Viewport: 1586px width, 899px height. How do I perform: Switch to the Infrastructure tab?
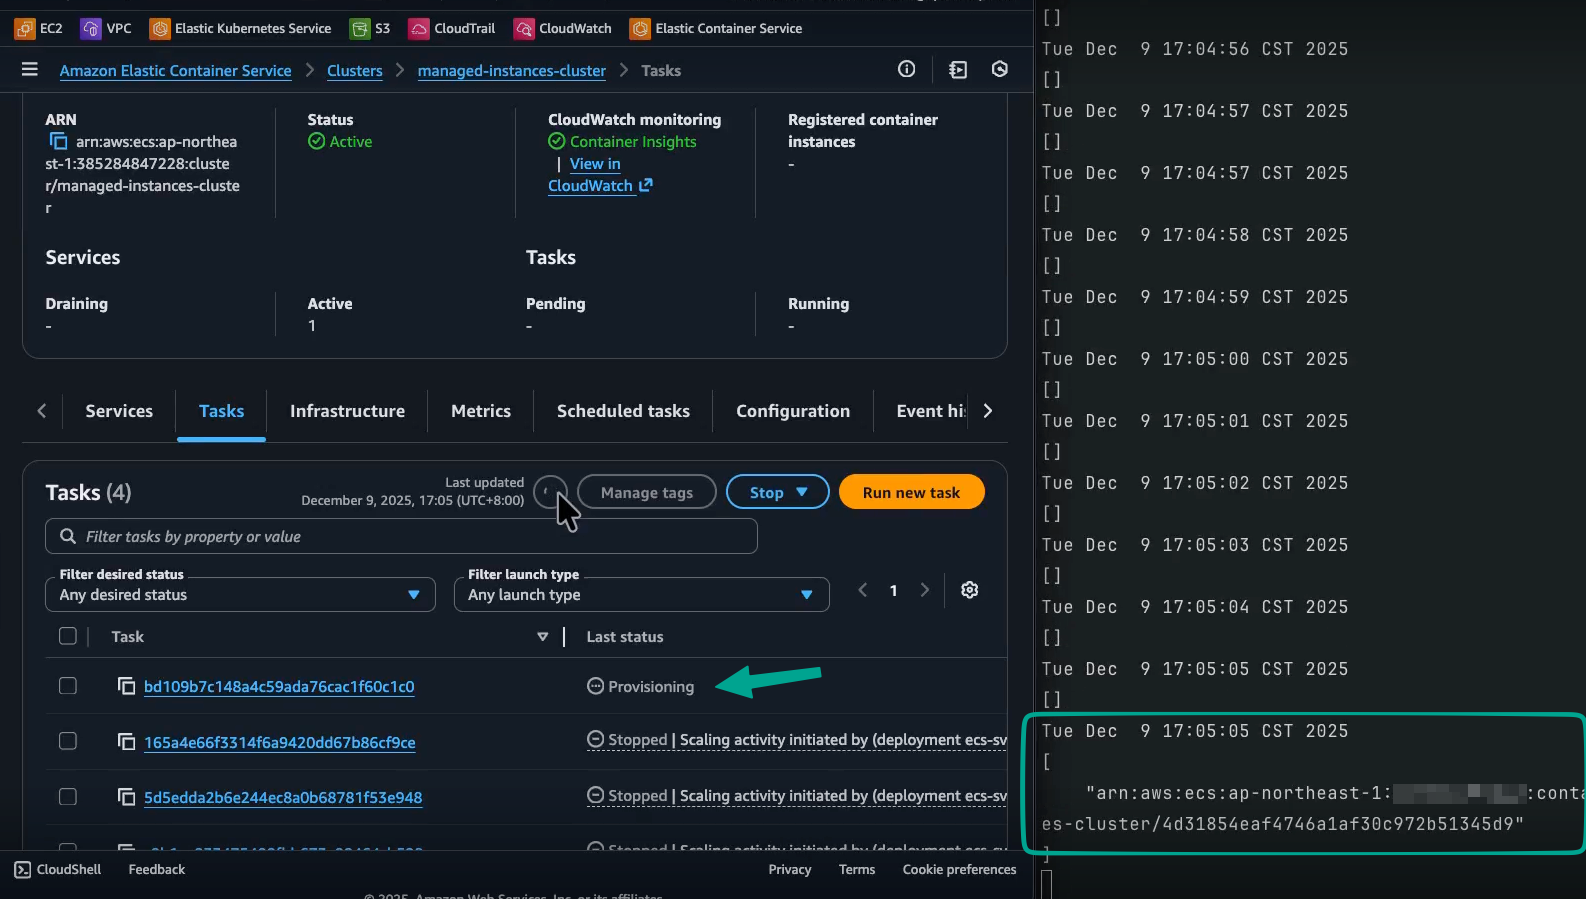tap(347, 411)
